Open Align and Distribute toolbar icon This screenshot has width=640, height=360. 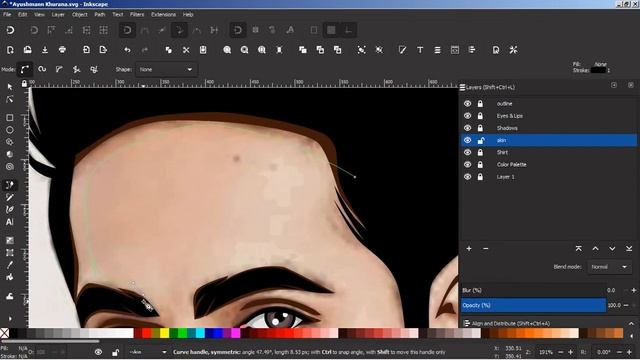pos(472,50)
